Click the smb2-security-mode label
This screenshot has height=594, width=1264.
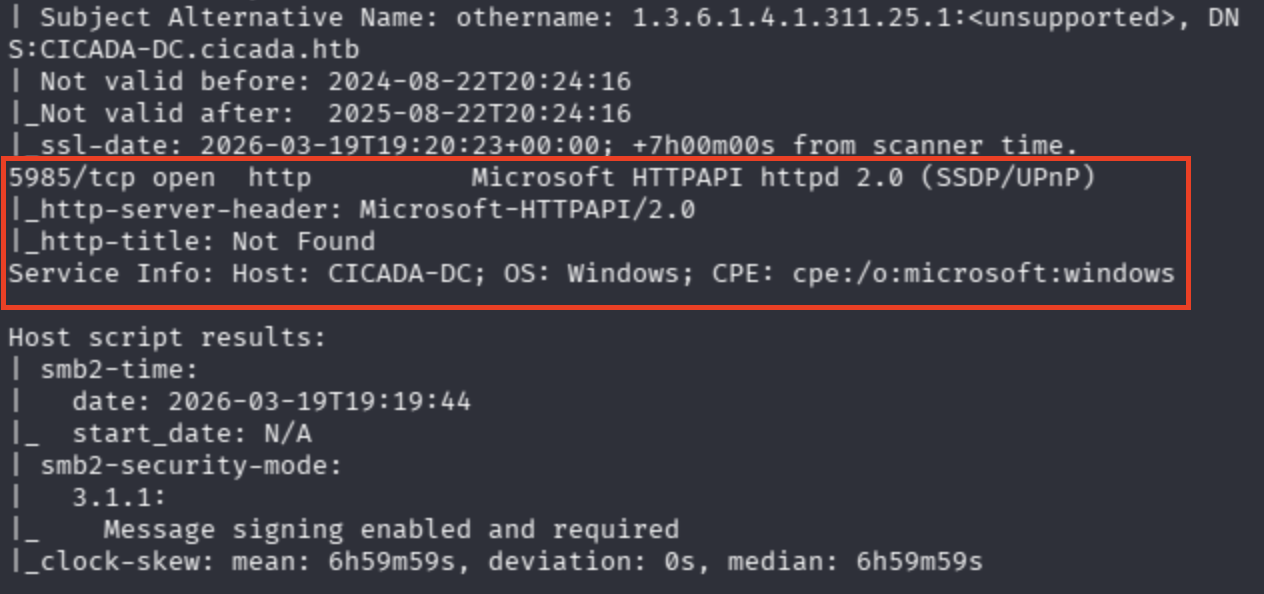tap(191, 466)
